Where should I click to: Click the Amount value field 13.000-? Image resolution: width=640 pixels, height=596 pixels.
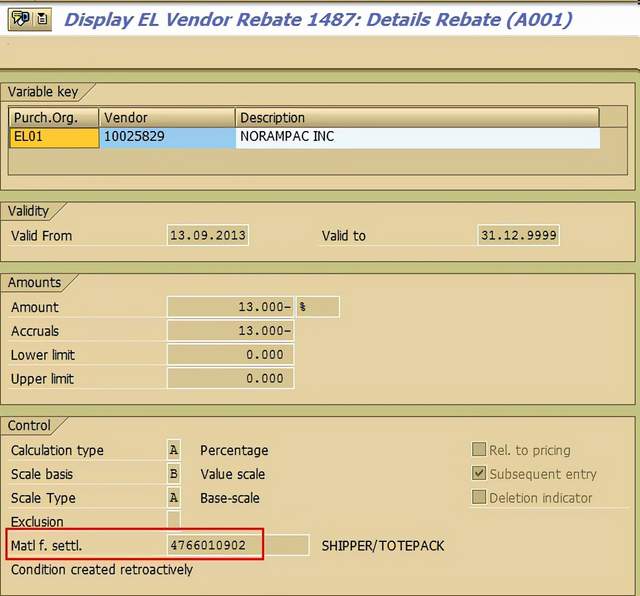[x=230, y=307]
